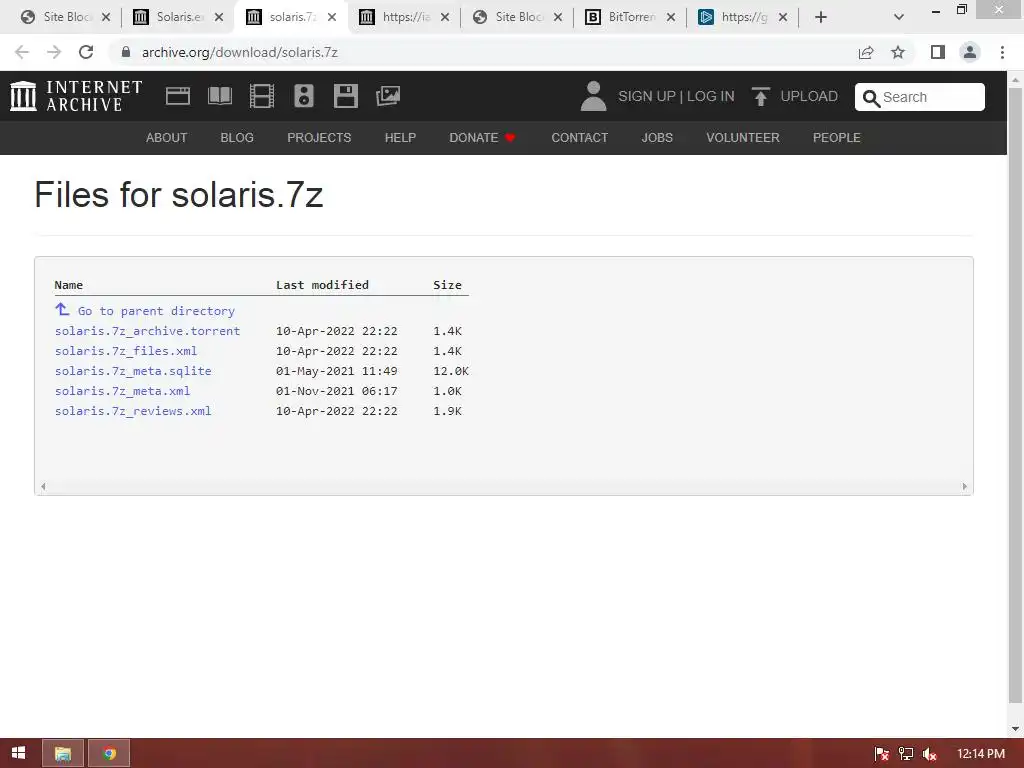Viewport: 1024px width, 768px height.
Task: Bookmark this page with the star
Action: [898, 52]
